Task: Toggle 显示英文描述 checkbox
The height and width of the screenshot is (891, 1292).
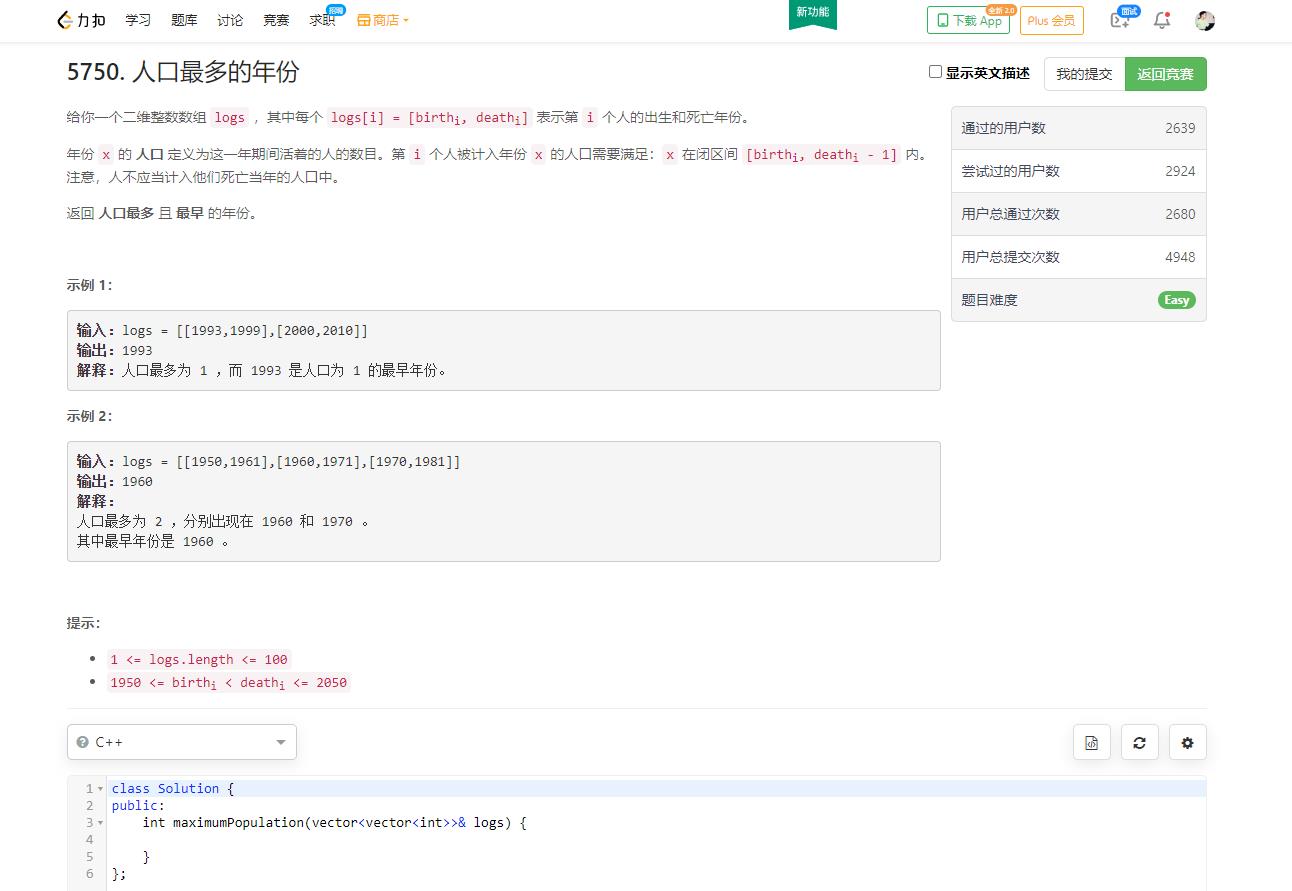Action: tap(935, 72)
